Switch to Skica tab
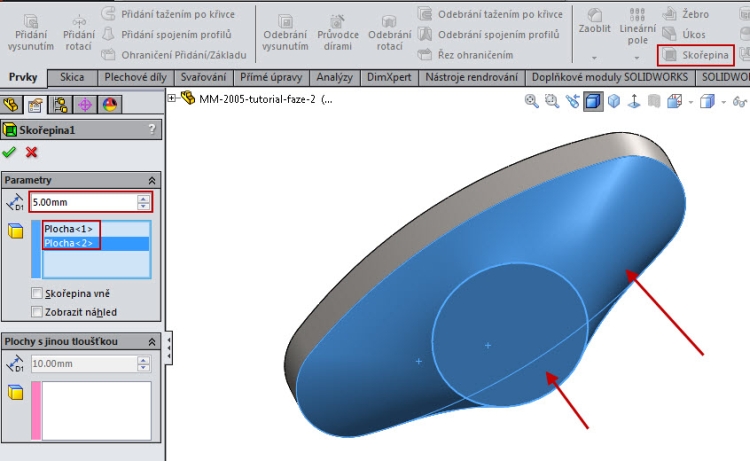This screenshot has width=750, height=461. pyautogui.click(x=72, y=77)
